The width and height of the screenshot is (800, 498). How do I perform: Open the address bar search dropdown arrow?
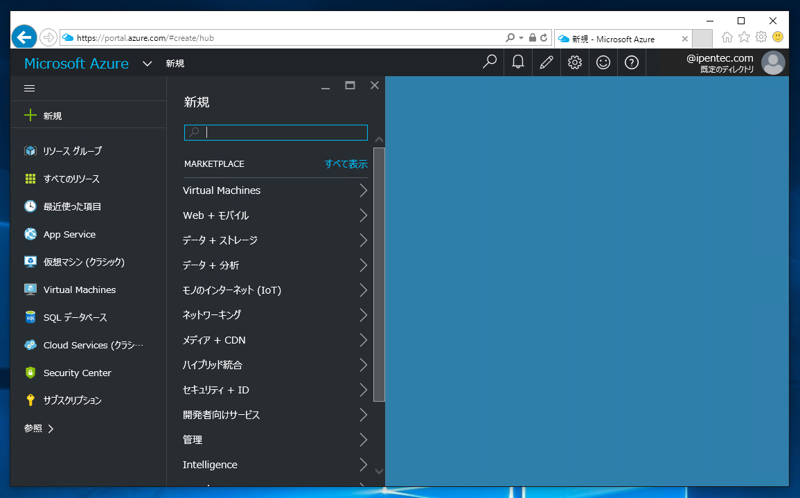pyautogui.click(x=521, y=38)
